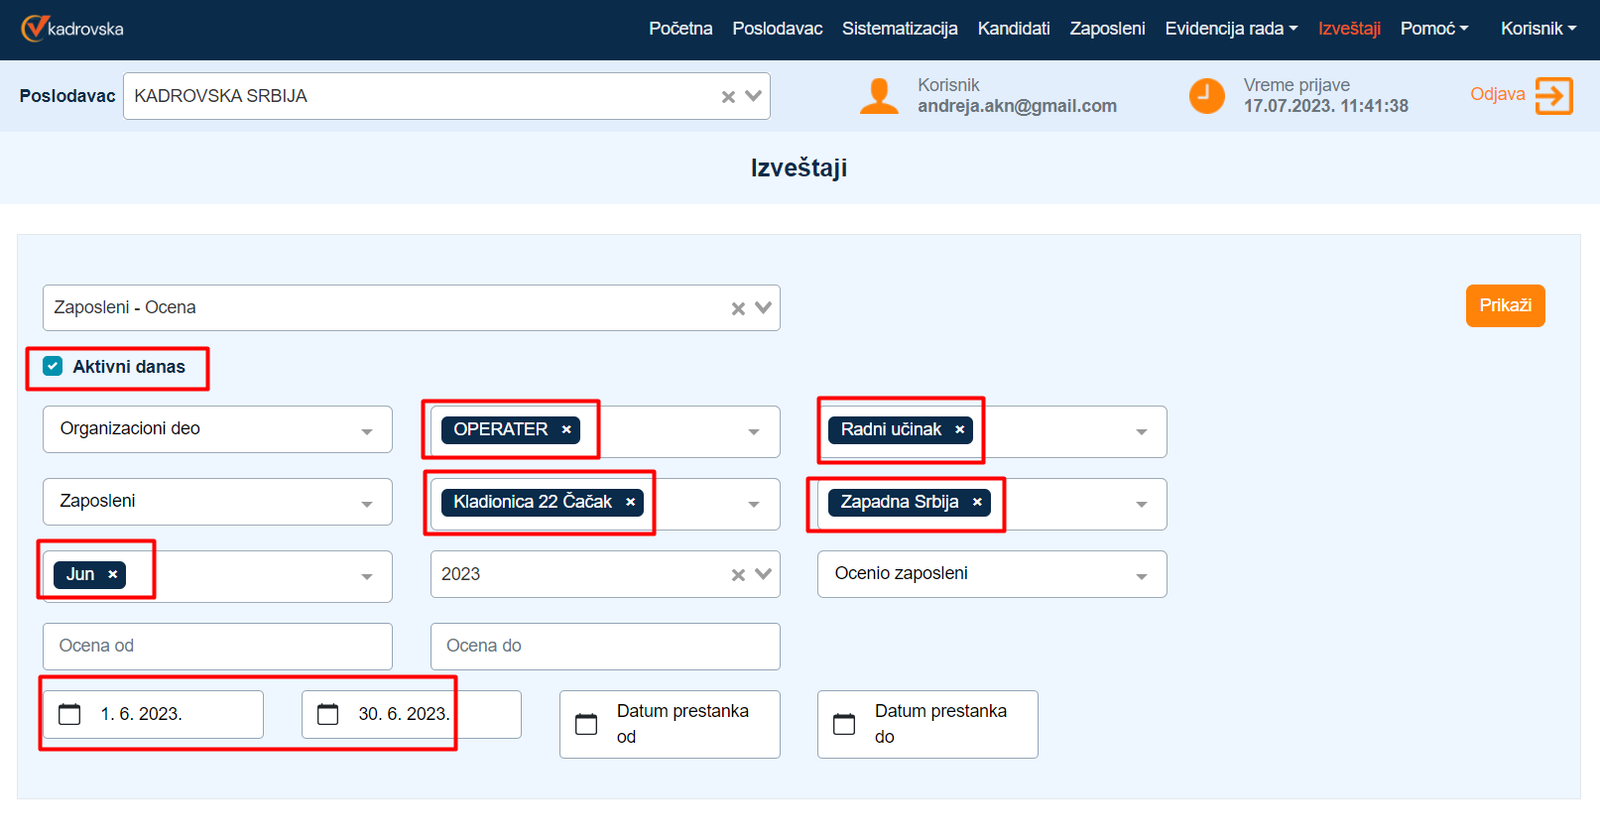Click the Kadrovska logo icon
Viewport: 1600px width, 821px height.
pos(35,28)
